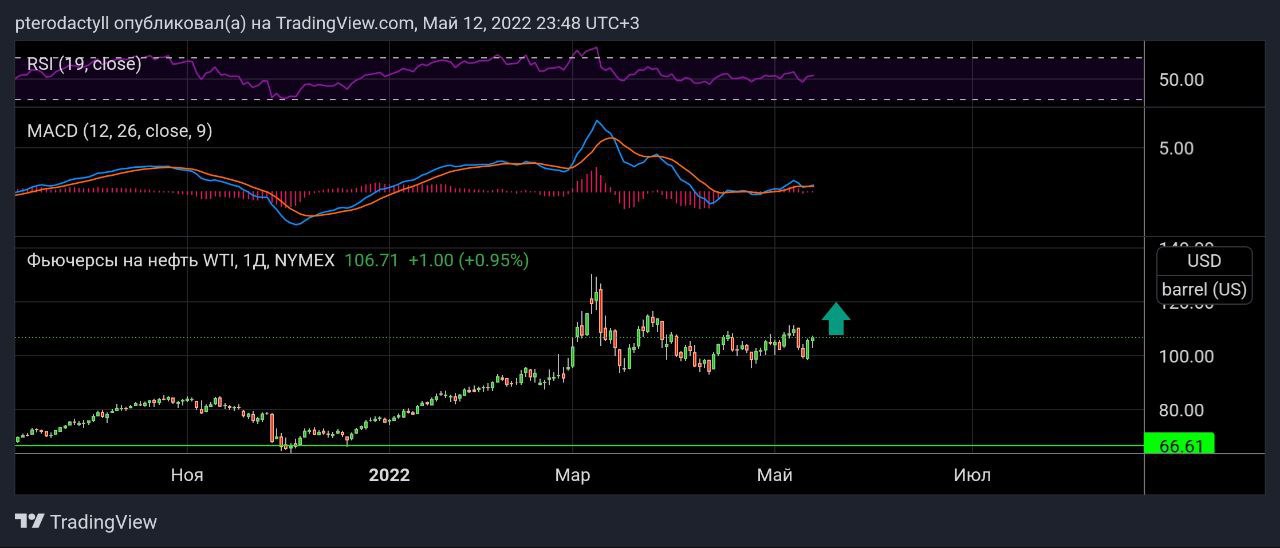The image size is (1280, 548).
Task: Click the green 66.61 price tag
Action: click(x=1179, y=445)
